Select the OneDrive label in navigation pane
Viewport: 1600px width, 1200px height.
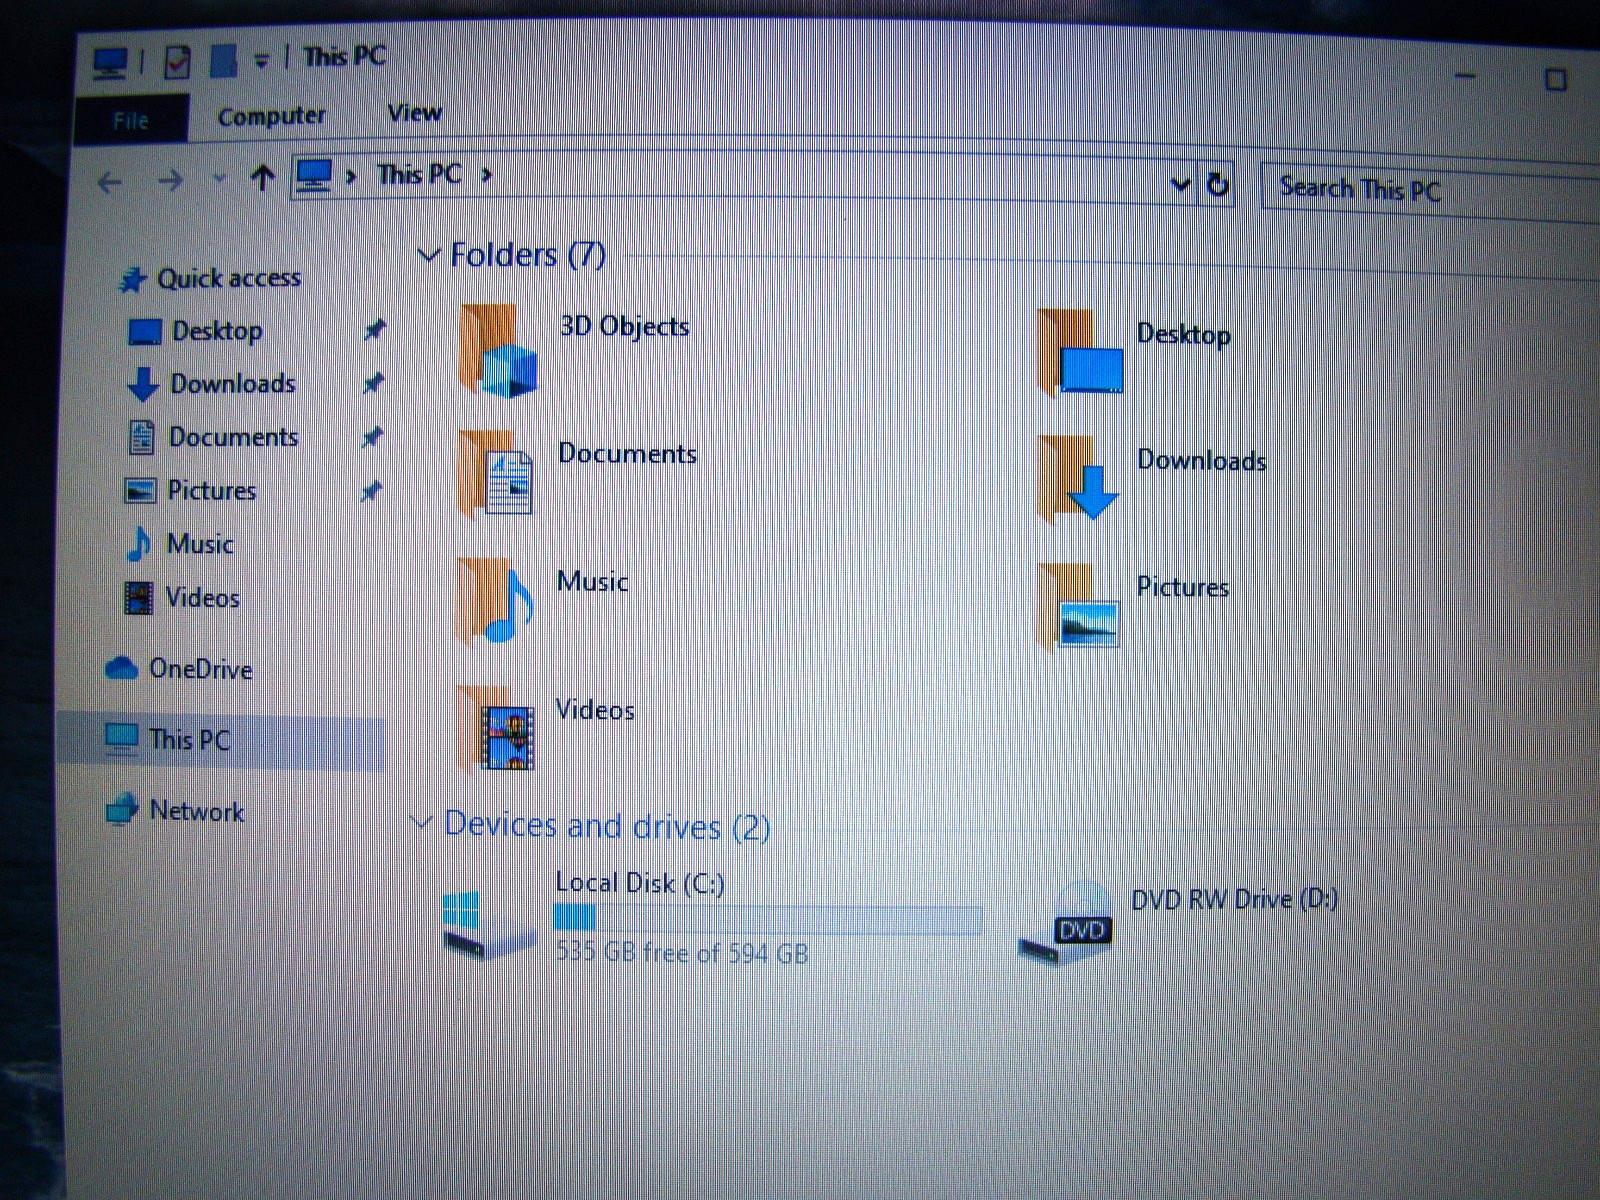coord(200,669)
